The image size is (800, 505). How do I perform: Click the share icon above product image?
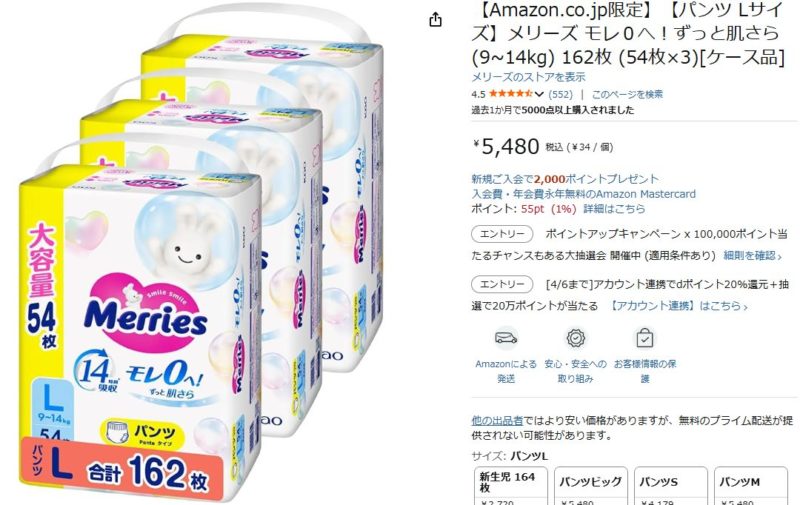[435, 20]
